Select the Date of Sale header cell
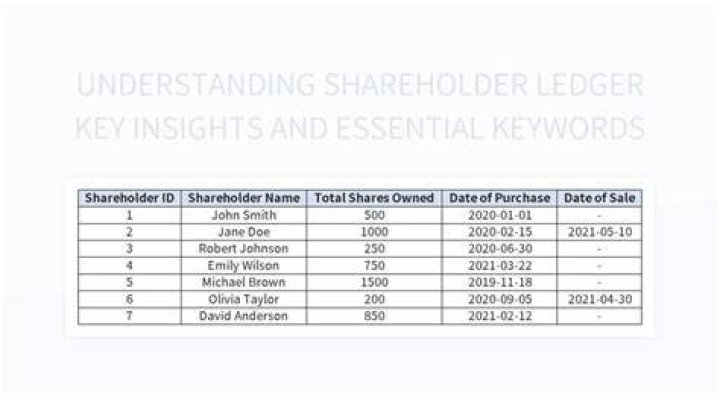Screen dimensions: 720x396 click(599, 198)
